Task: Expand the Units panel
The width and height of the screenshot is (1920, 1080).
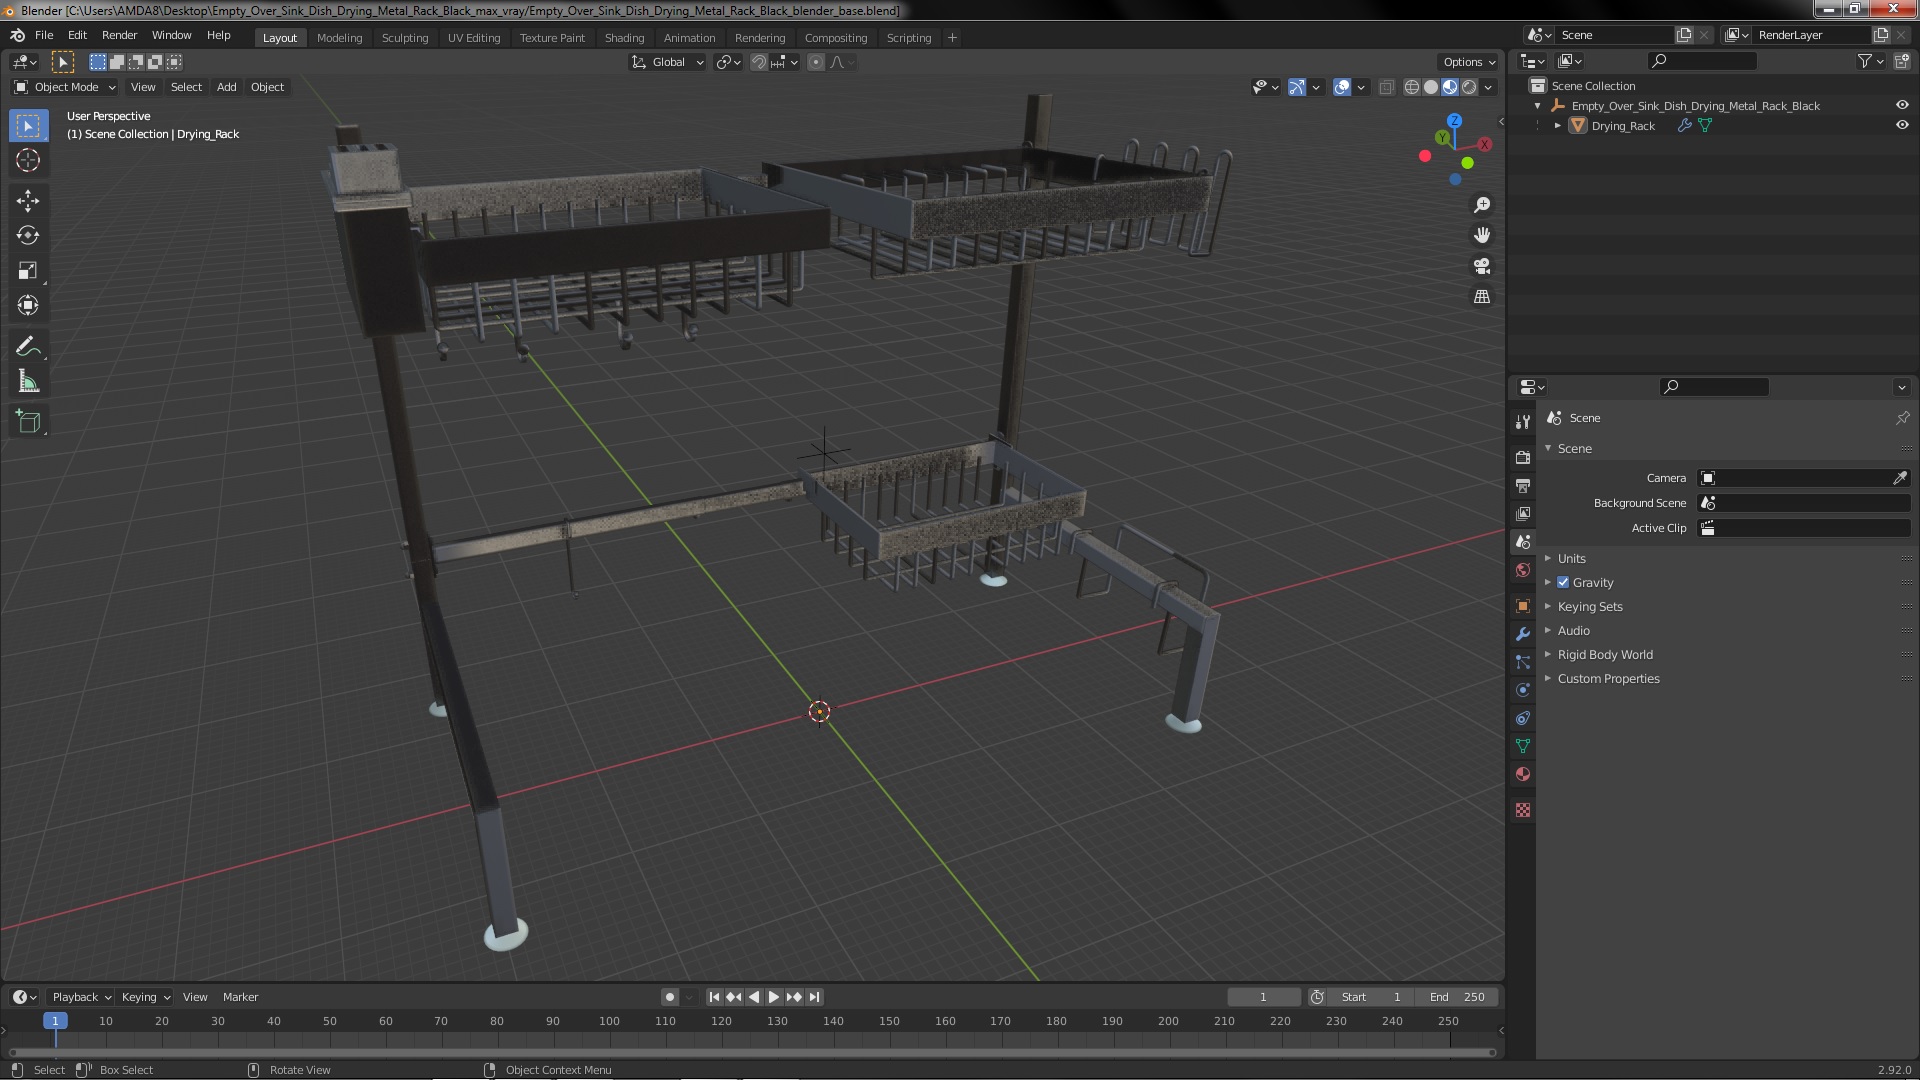Action: tap(1571, 558)
